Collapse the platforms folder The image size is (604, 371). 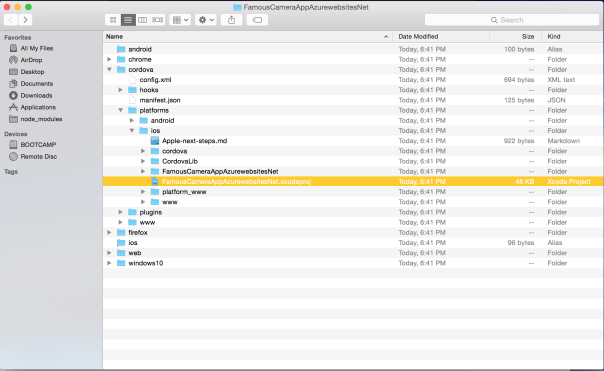point(121,110)
